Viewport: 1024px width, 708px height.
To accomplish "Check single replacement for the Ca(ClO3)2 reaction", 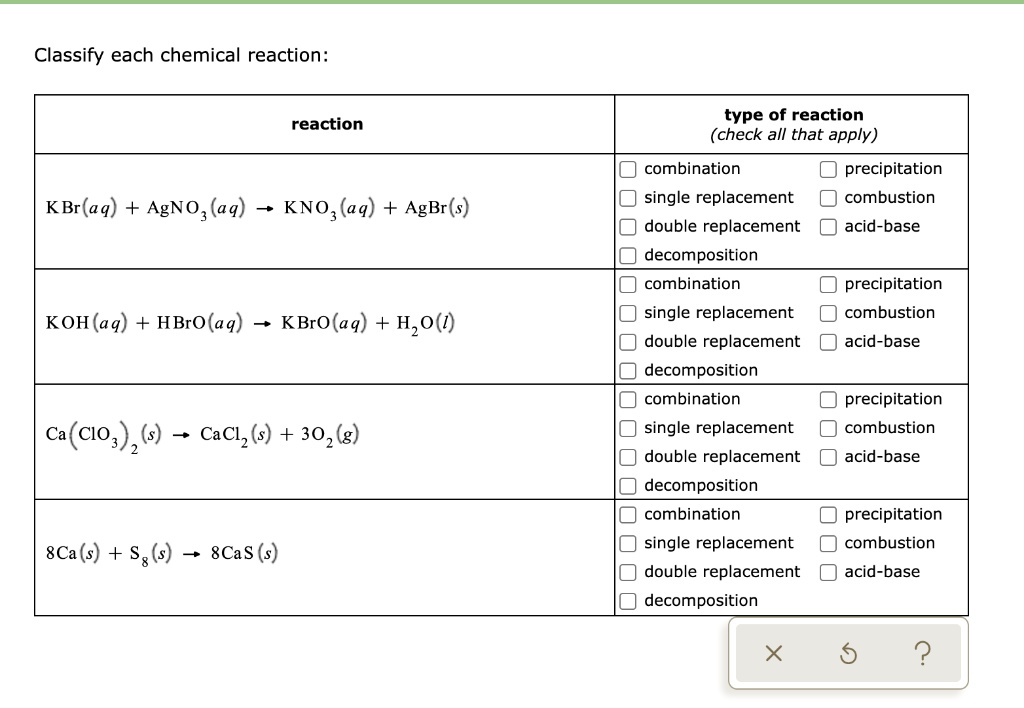I will (x=628, y=427).
